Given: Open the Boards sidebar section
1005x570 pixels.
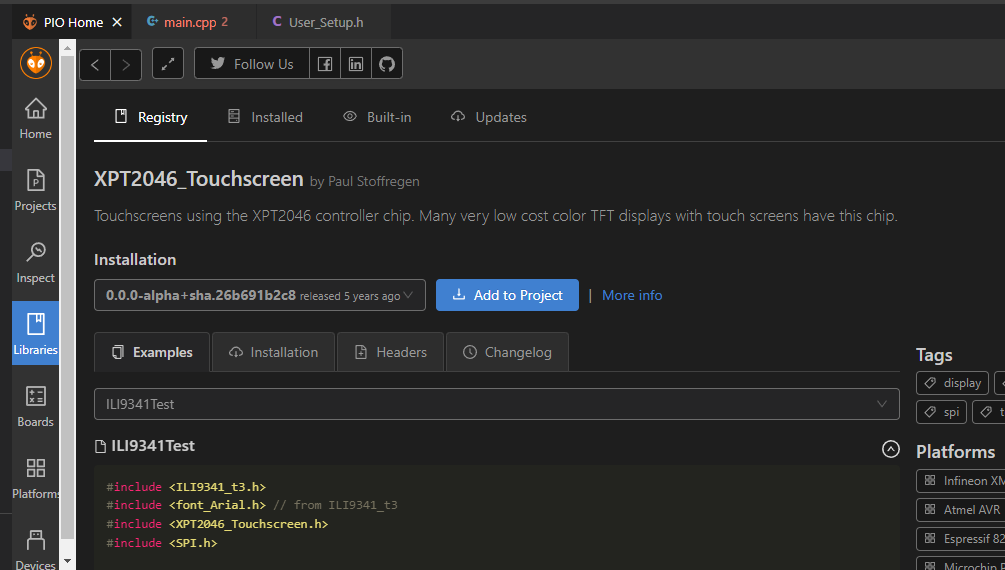Looking at the screenshot, I should click(x=35, y=407).
